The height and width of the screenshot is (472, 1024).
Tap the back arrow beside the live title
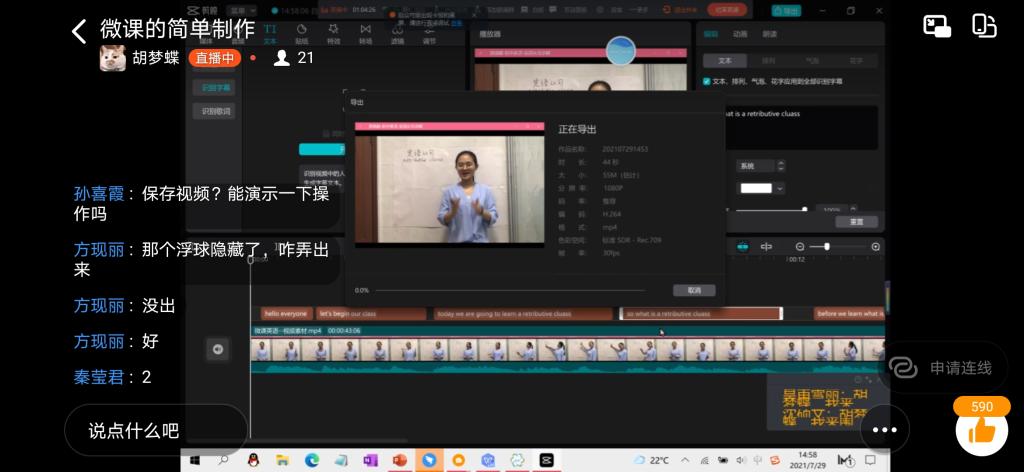coord(79,31)
